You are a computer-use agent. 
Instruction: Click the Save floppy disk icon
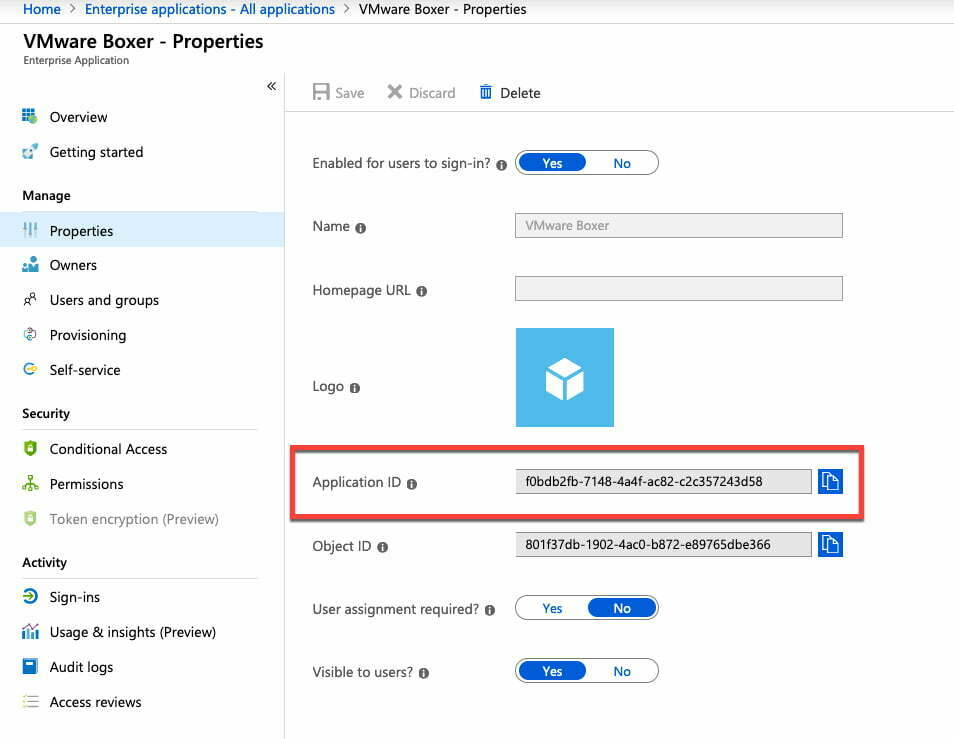pos(321,92)
